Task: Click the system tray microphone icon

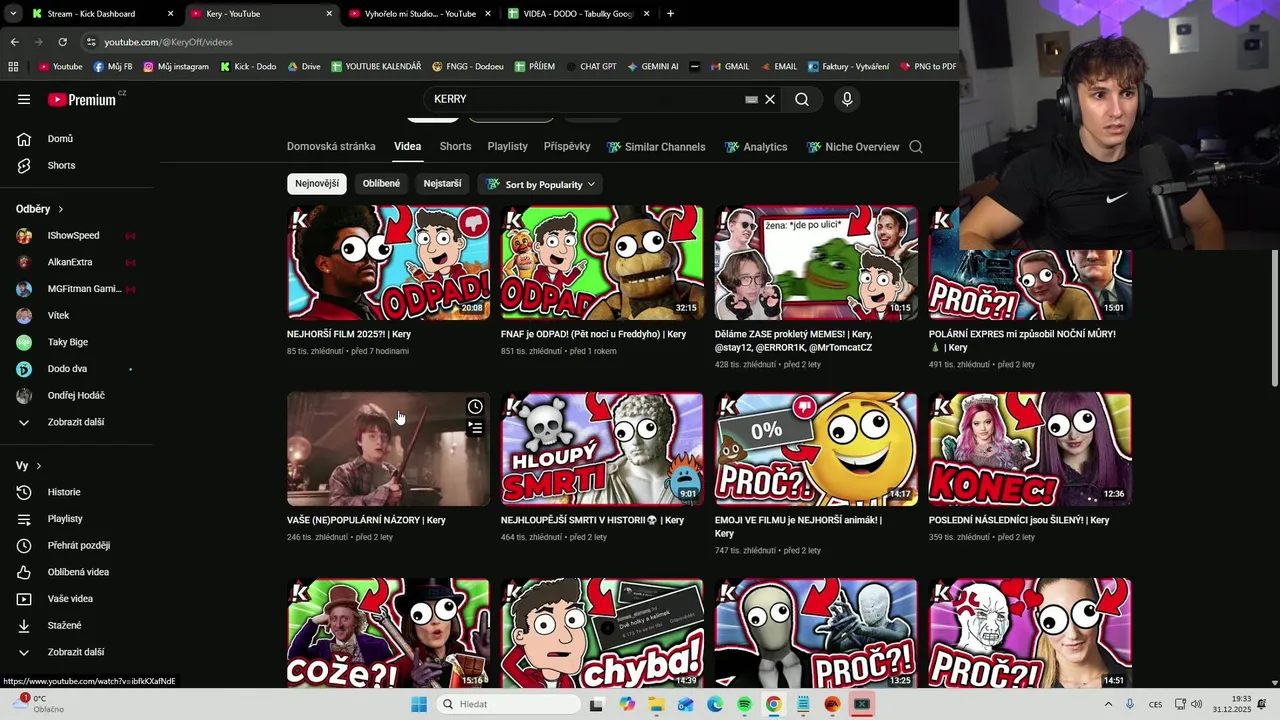Action: [x=1130, y=704]
